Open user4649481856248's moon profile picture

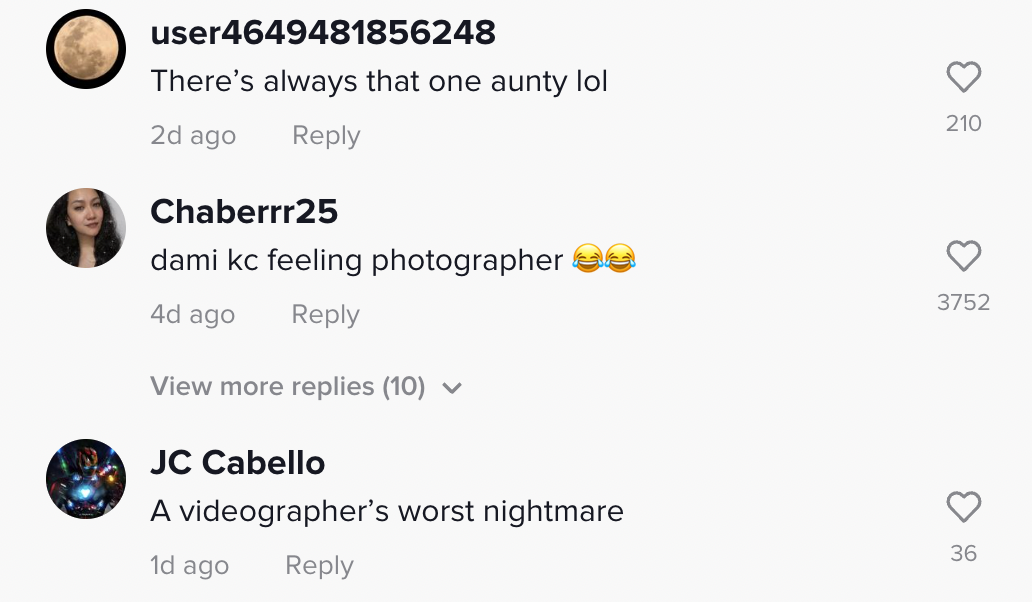pyautogui.click(x=86, y=48)
